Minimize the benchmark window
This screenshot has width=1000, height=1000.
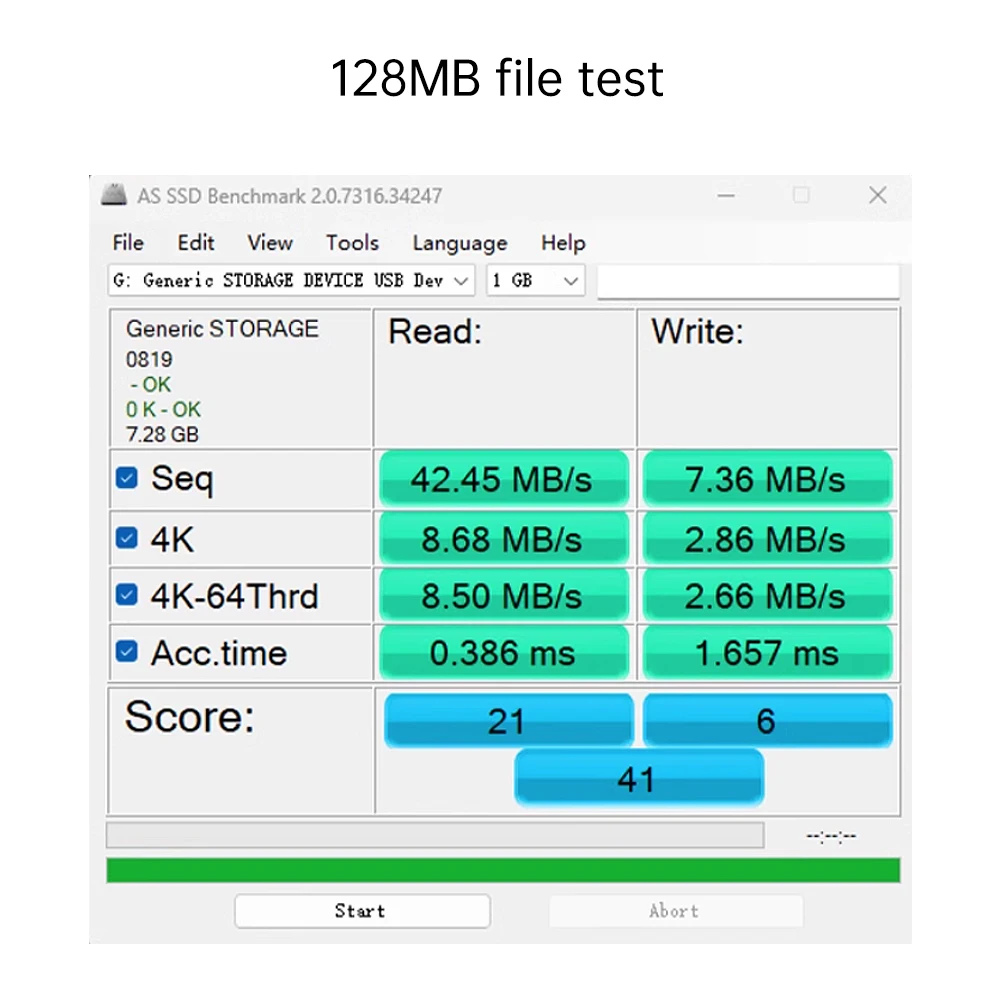(726, 195)
